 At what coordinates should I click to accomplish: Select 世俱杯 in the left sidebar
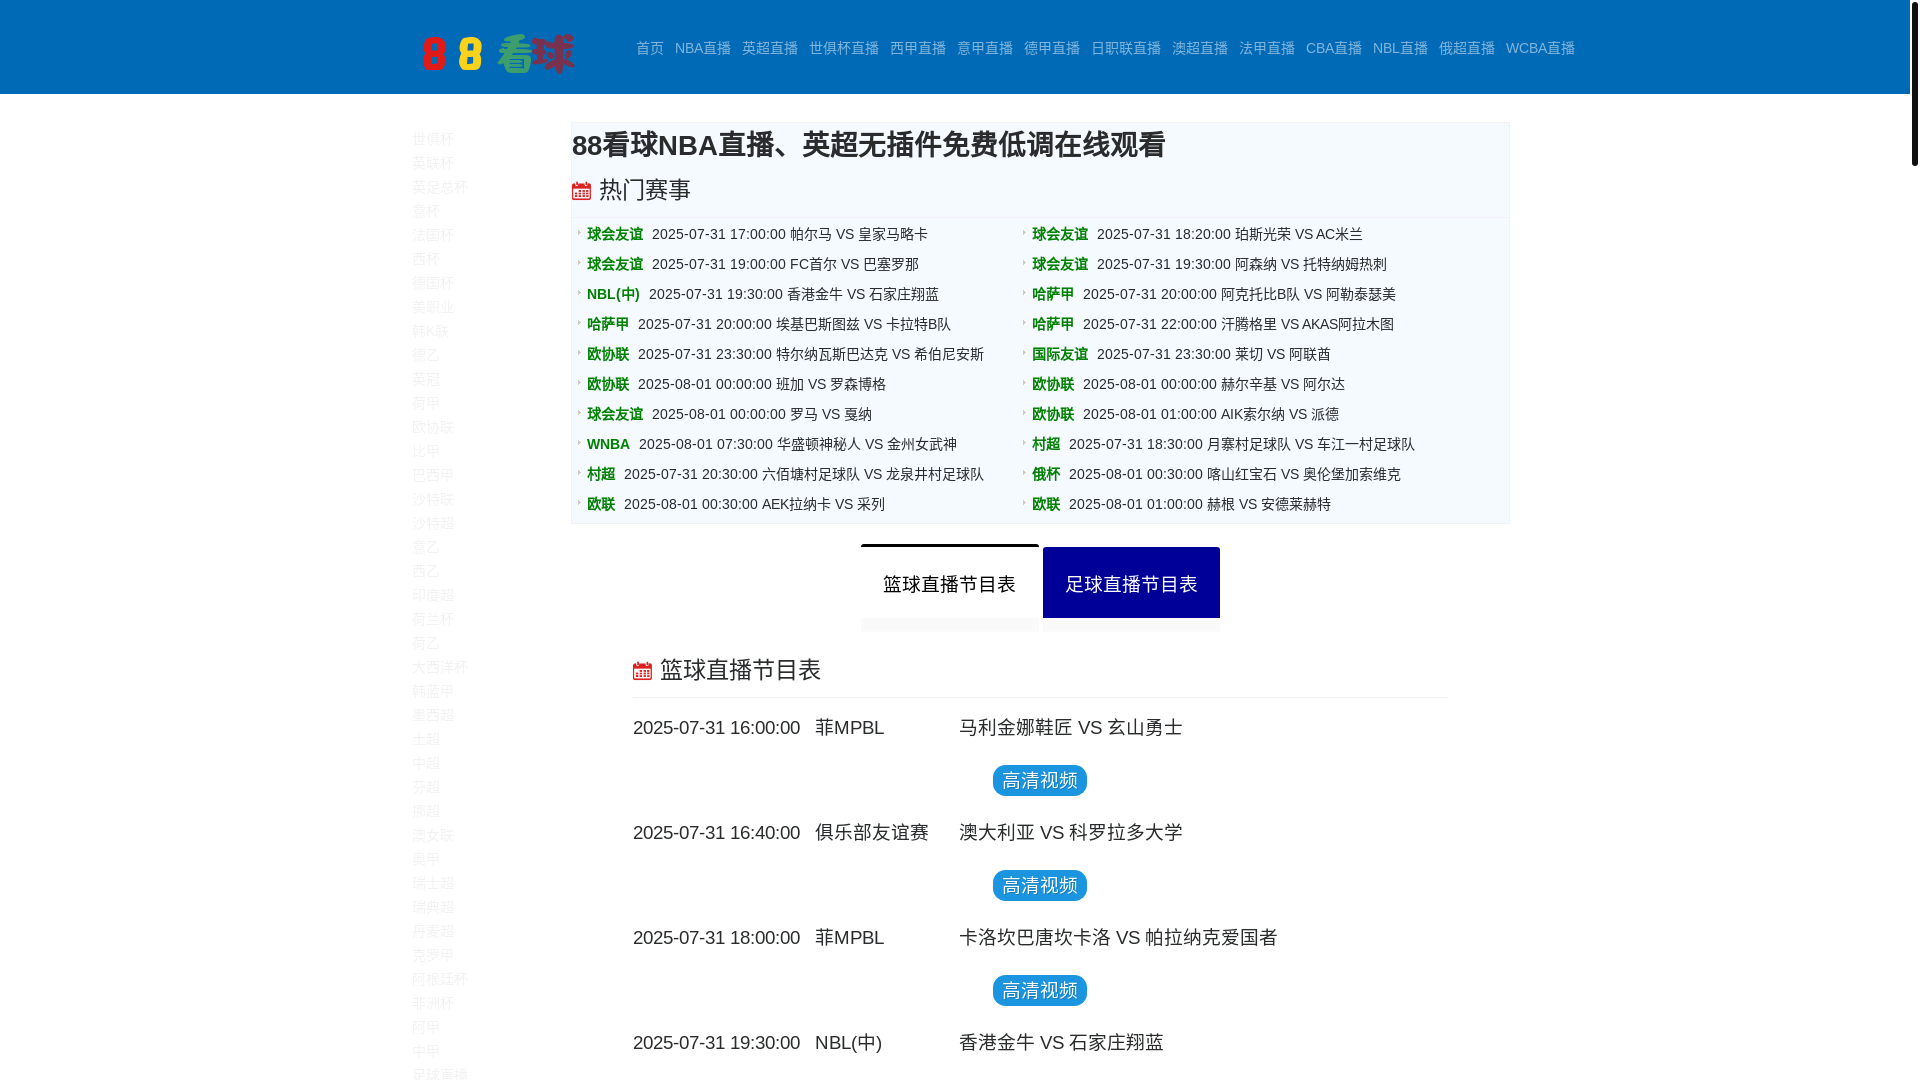click(433, 139)
